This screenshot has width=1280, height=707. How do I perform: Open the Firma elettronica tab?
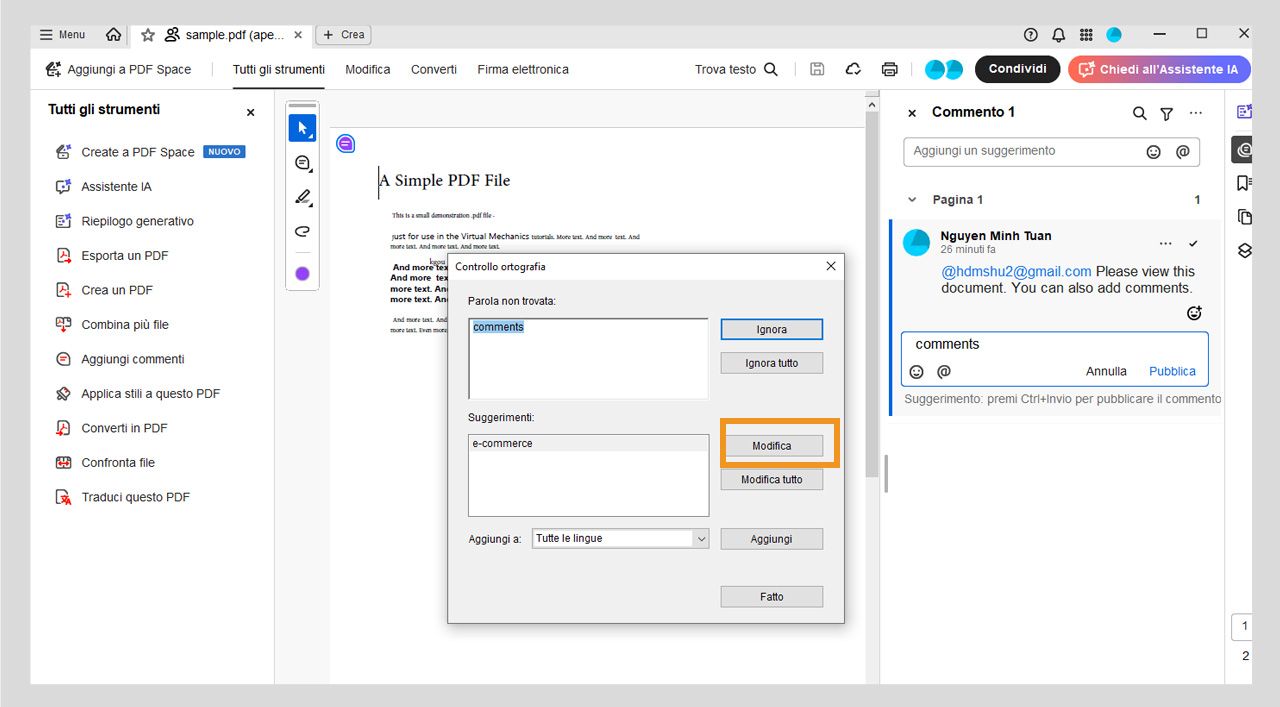523,69
